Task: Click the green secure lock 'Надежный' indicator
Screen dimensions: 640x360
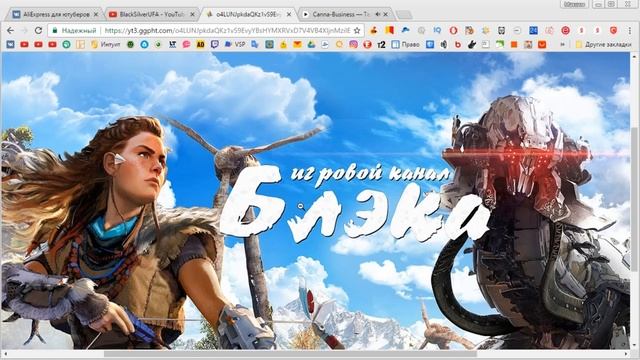Action: click(x=74, y=31)
